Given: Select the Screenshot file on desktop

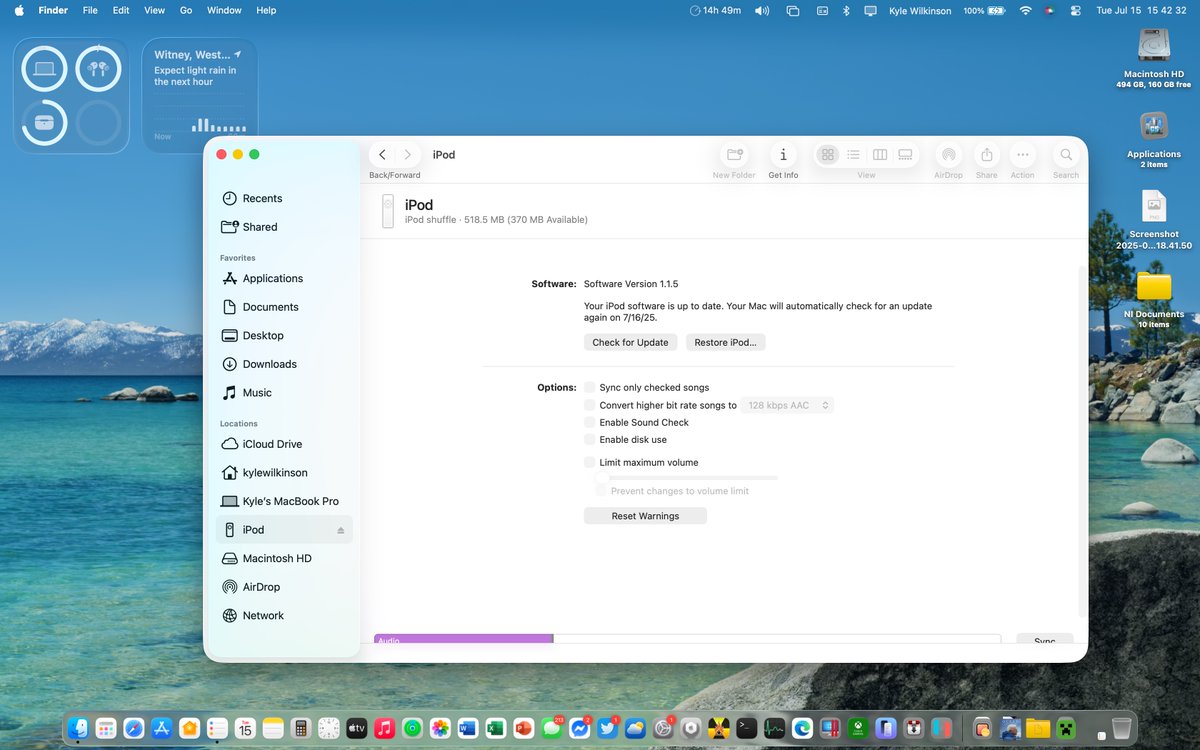Looking at the screenshot, I should (x=1154, y=220).
